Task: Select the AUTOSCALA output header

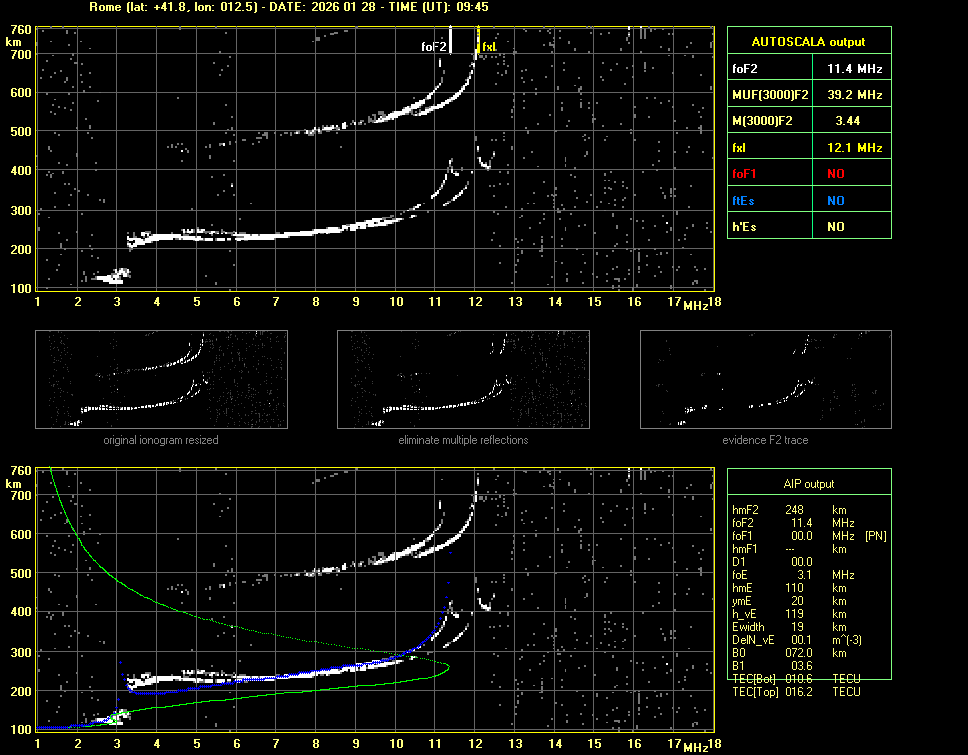Action: (x=808, y=42)
